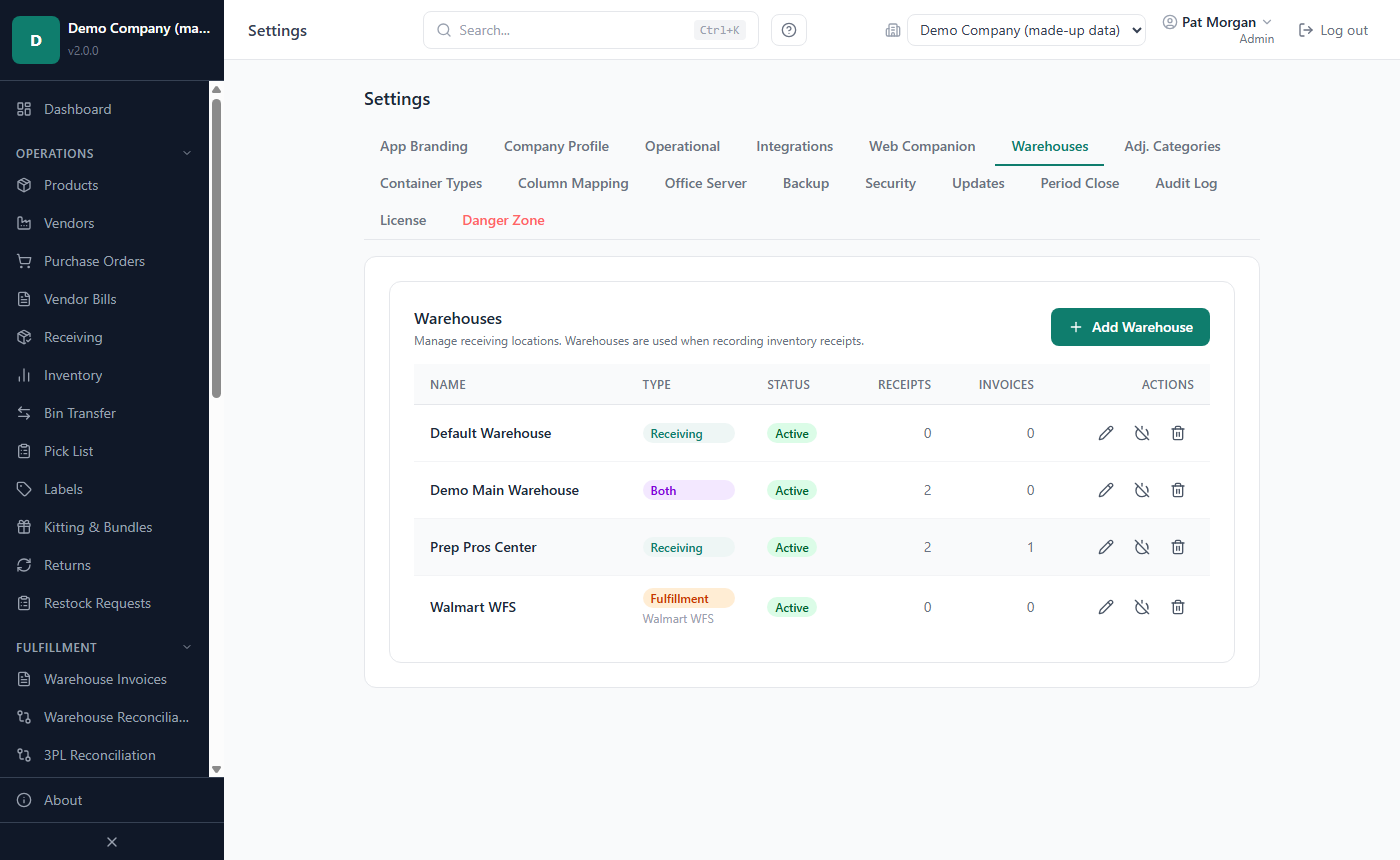Go to Returns in the sidebar
The height and width of the screenshot is (860, 1400).
(x=104, y=565)
